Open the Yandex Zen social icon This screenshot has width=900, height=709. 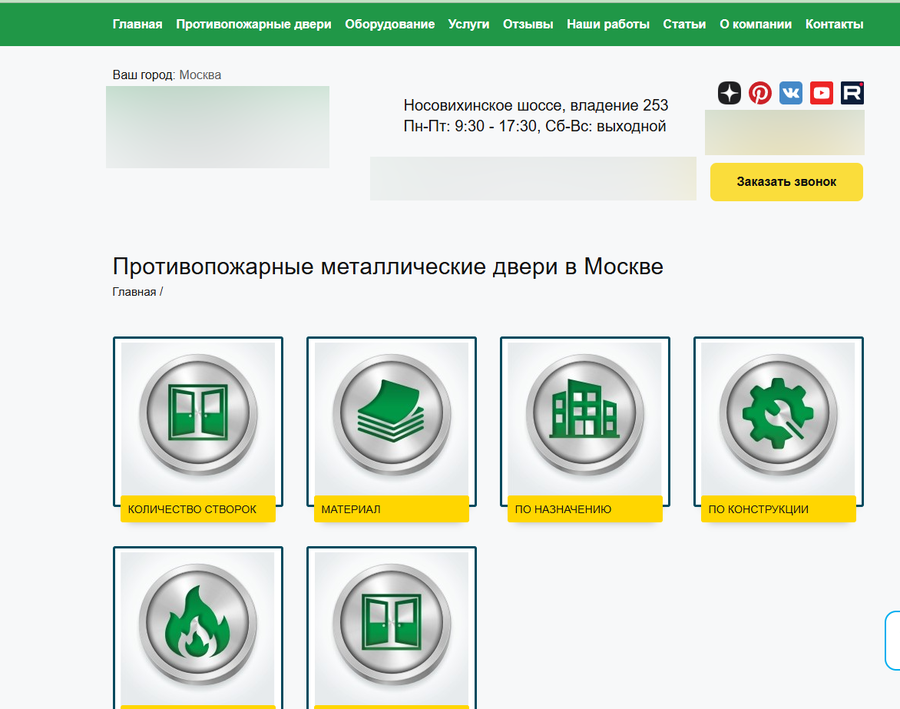729,93
